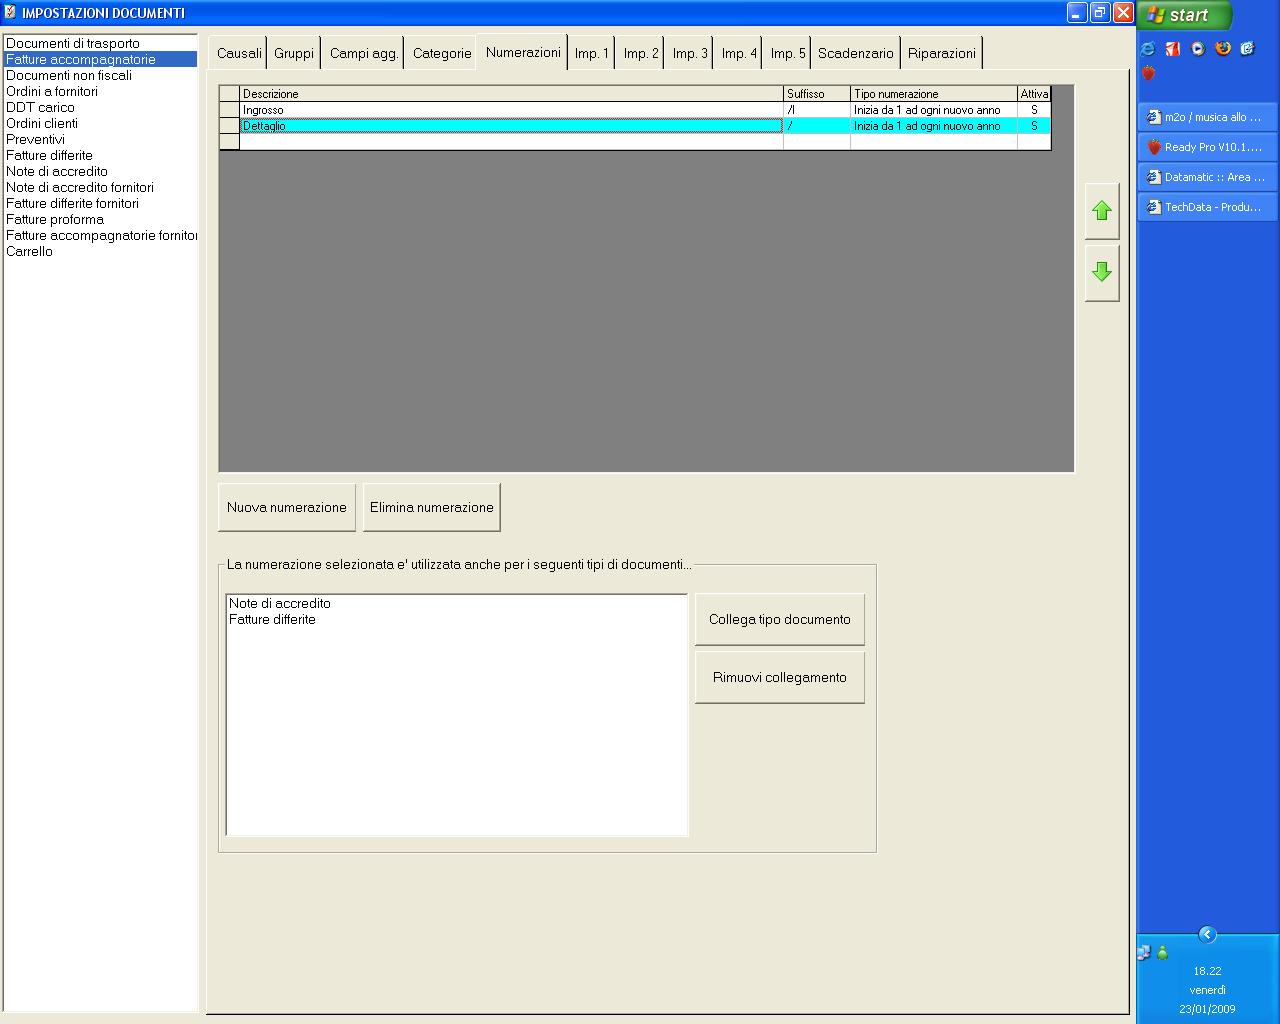The height and width of the screenshot is (1024, 1280).
Task: Click the Elimina numerazione button
Action: (x=432, y=507)
